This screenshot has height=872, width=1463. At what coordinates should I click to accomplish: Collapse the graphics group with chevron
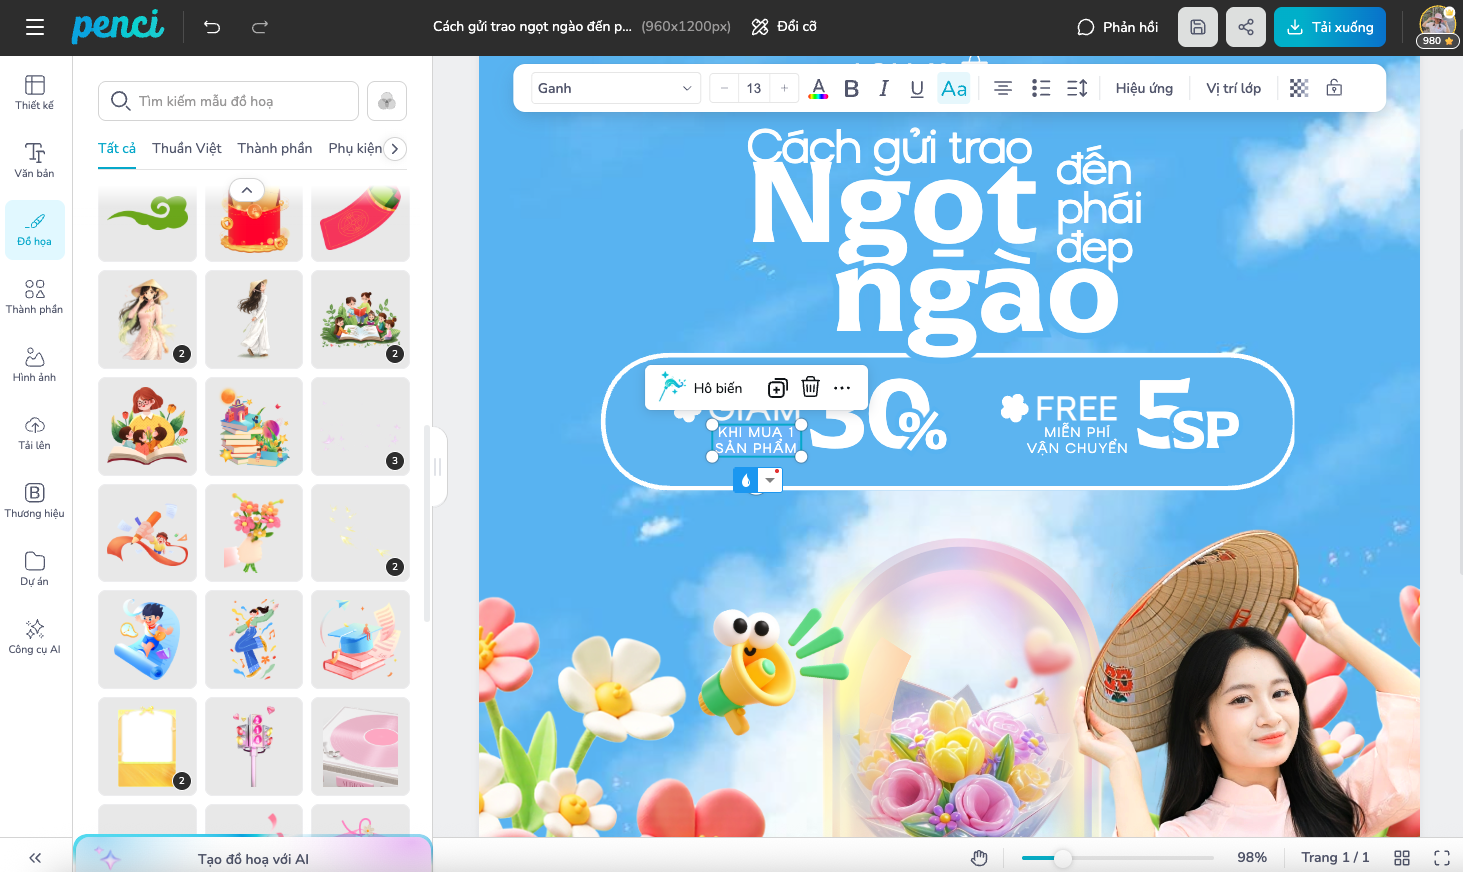247,190
